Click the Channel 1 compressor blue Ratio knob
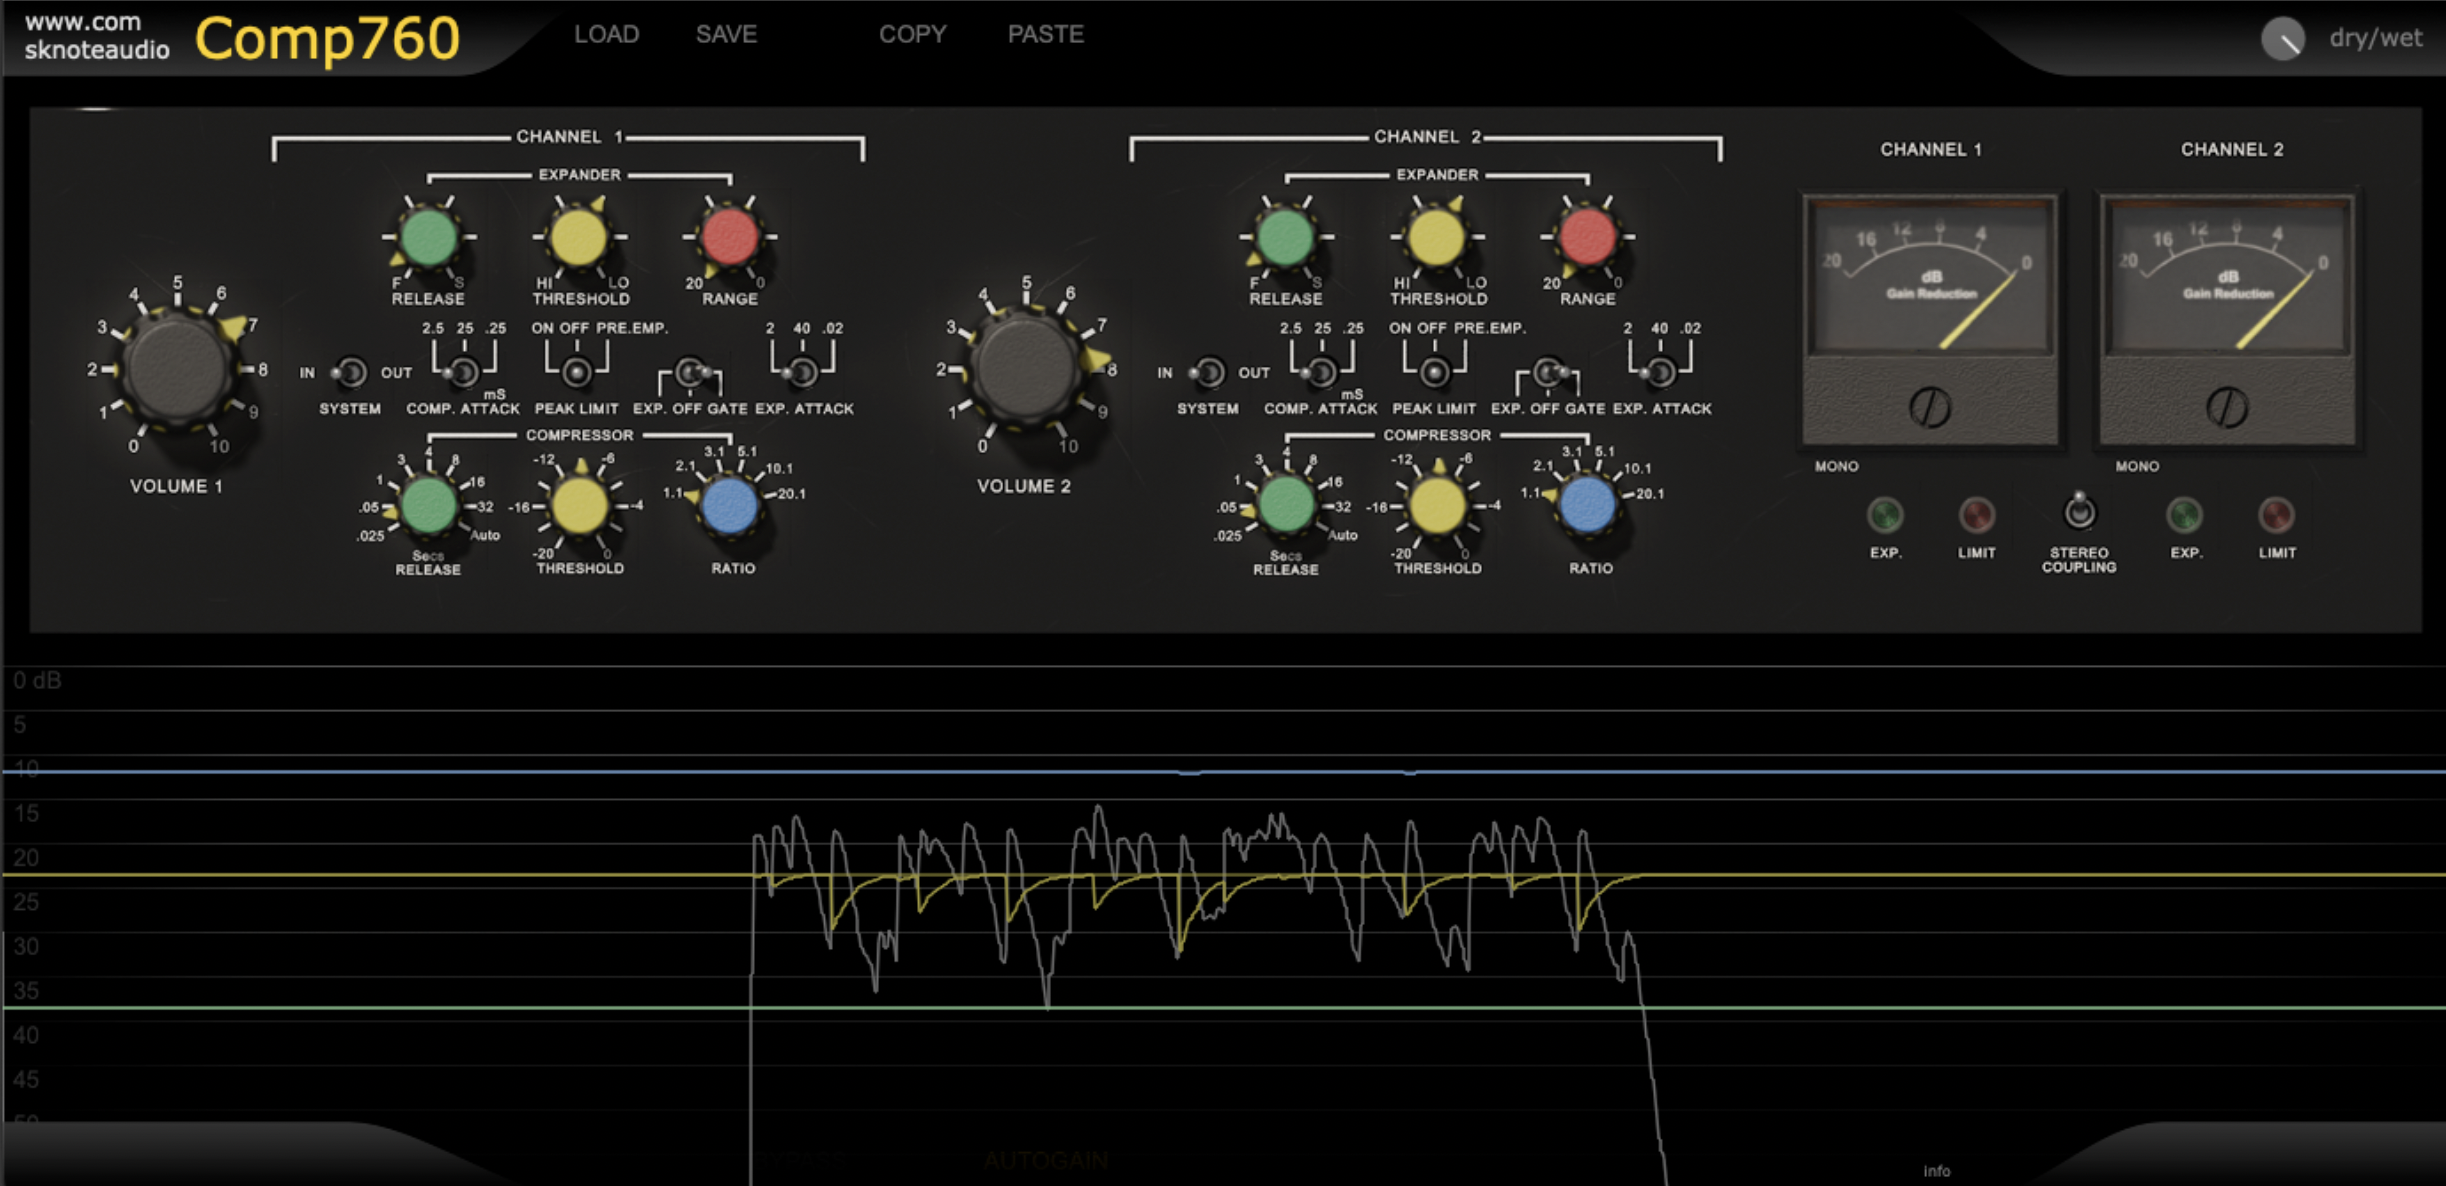 pyautogui.click(x=730, y=505)
